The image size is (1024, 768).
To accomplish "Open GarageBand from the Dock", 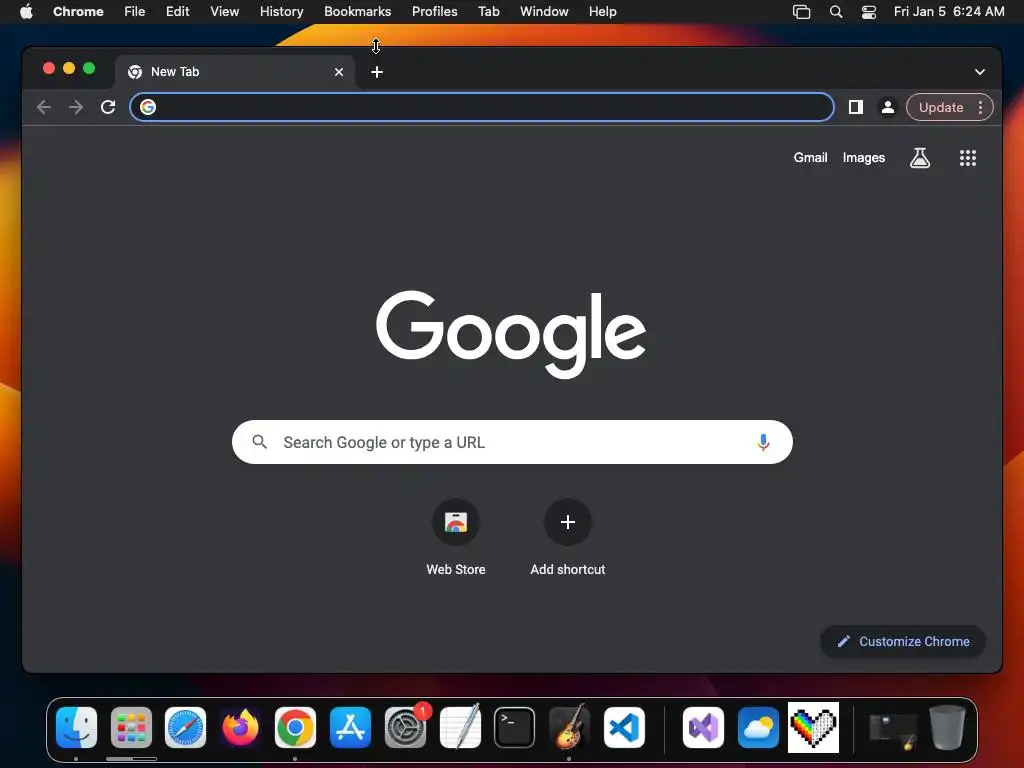I will click(569, 728).
